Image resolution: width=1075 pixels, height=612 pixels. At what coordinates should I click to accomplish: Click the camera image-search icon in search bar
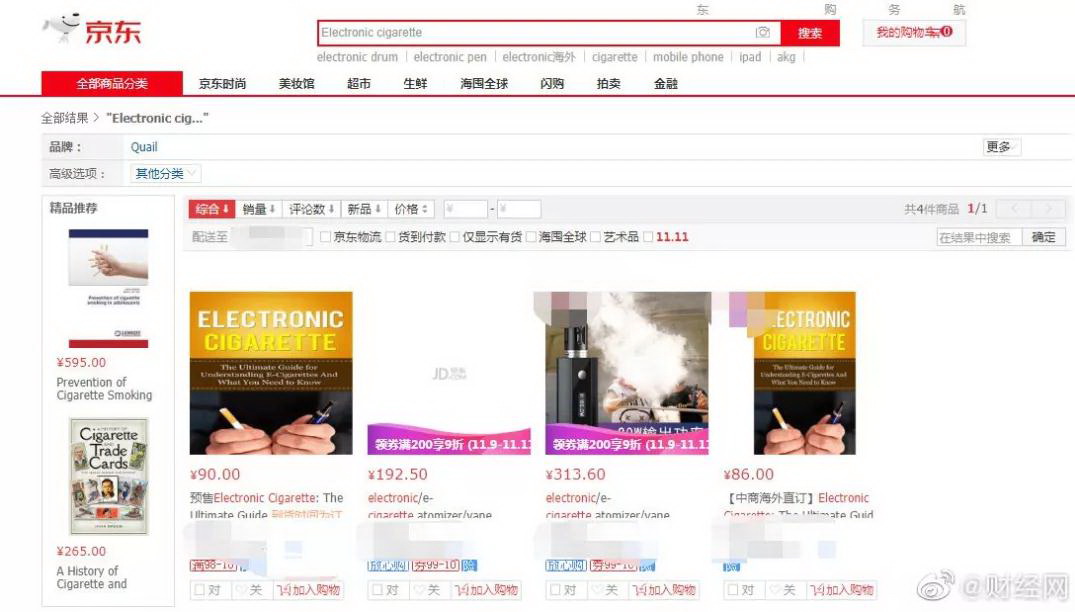click(x=763, y=33)
